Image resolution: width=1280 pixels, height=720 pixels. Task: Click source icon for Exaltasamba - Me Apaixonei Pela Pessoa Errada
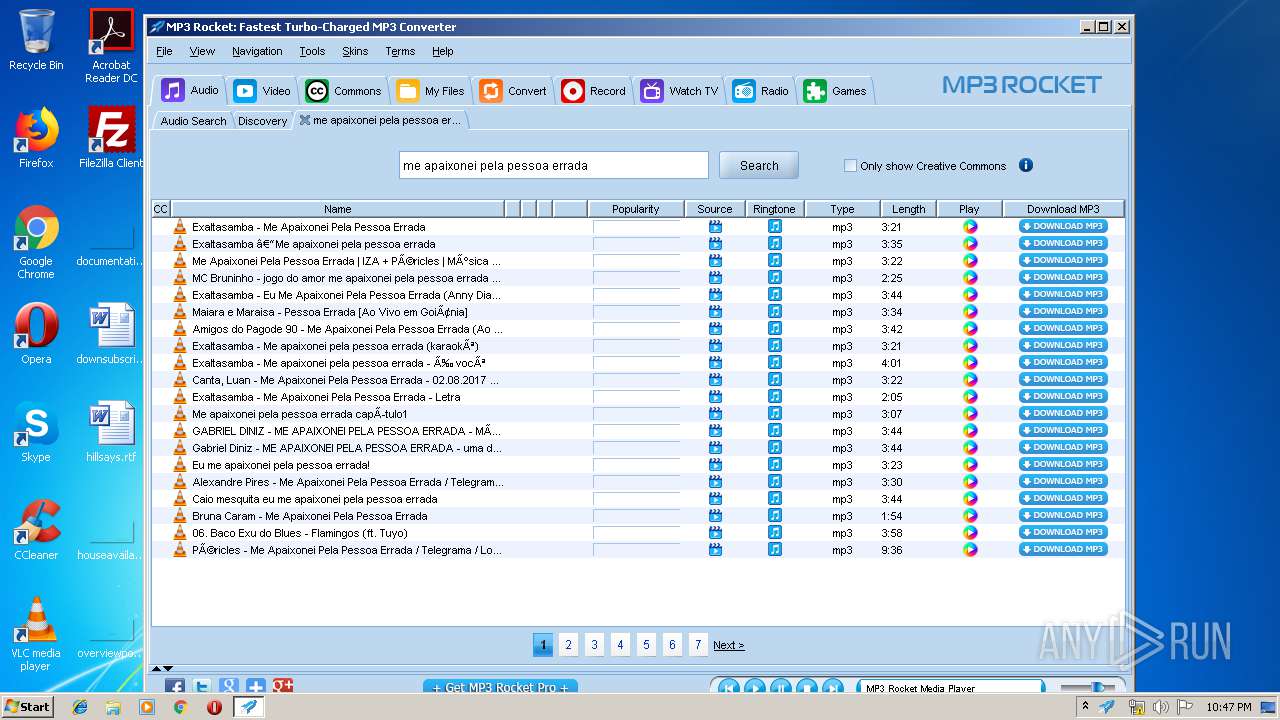[x=715, y=227]
